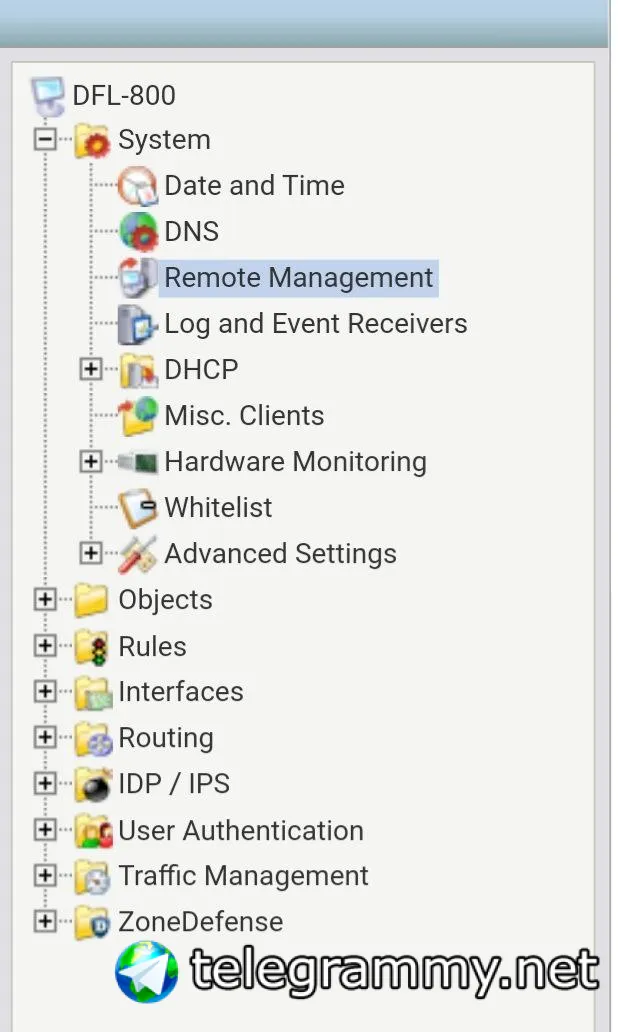Expand the Objects tree node
Screen dimensions: 618x1032
[45, 600]
